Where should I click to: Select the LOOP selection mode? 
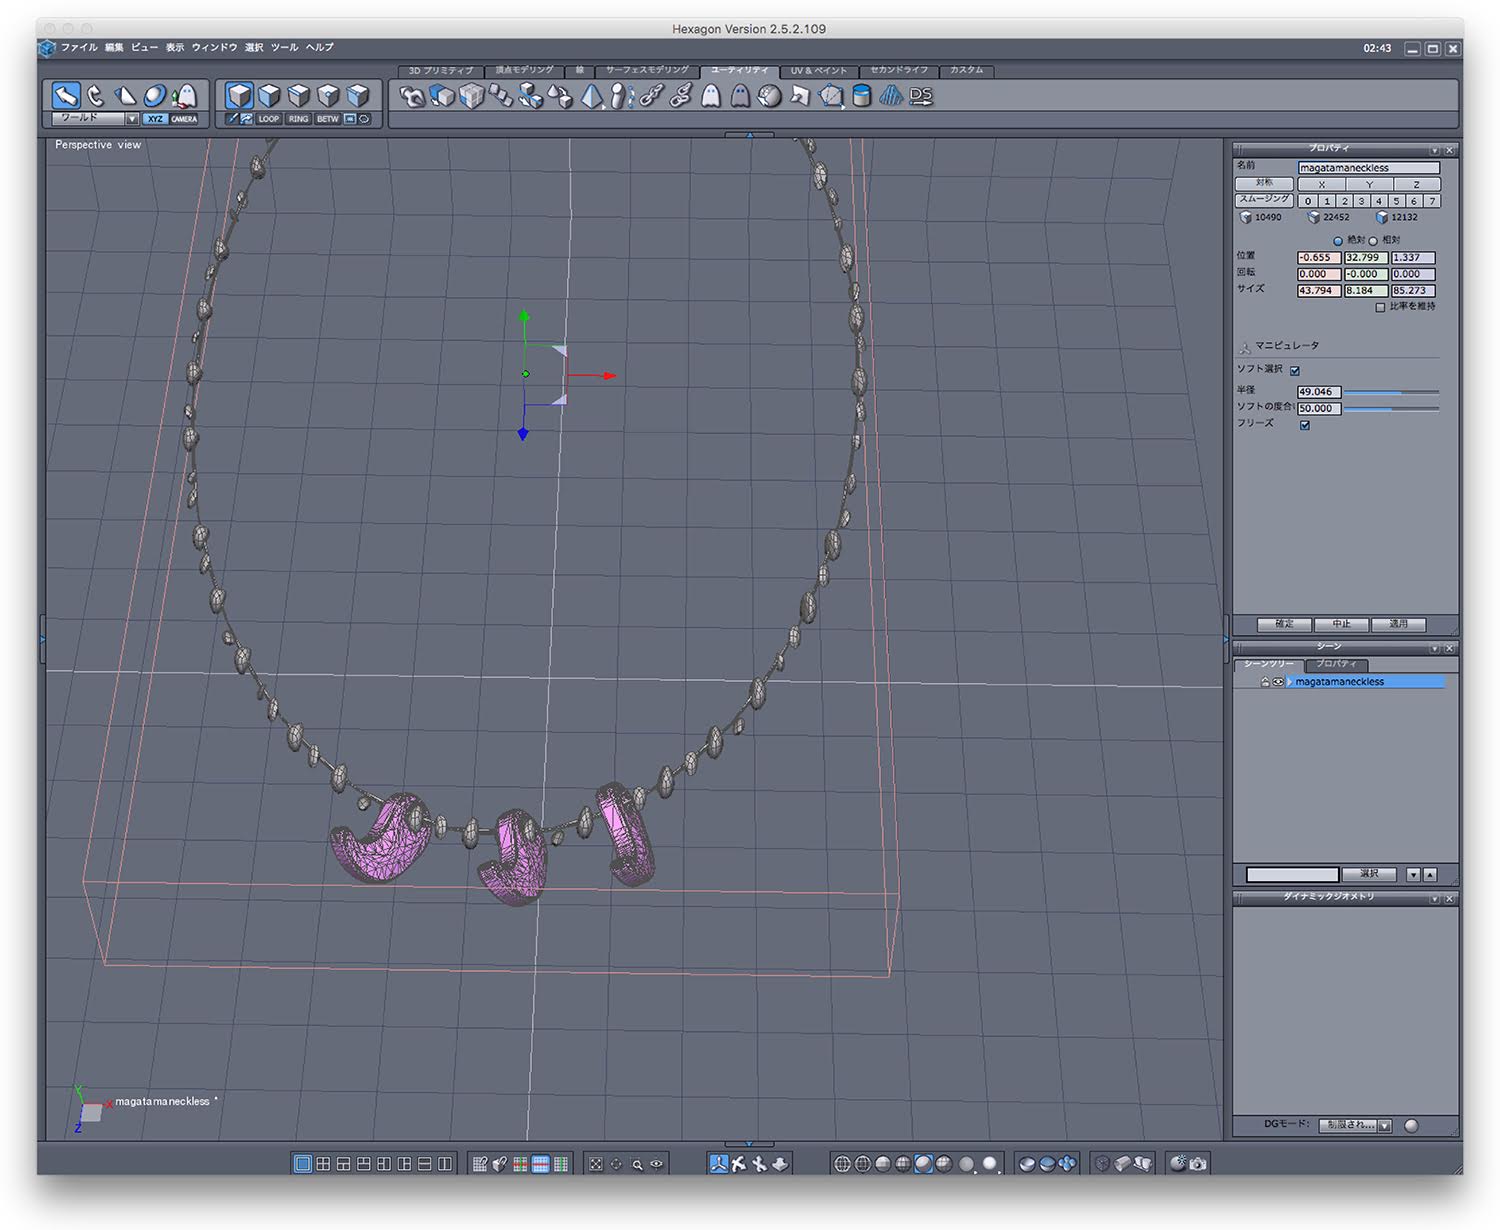269,119
